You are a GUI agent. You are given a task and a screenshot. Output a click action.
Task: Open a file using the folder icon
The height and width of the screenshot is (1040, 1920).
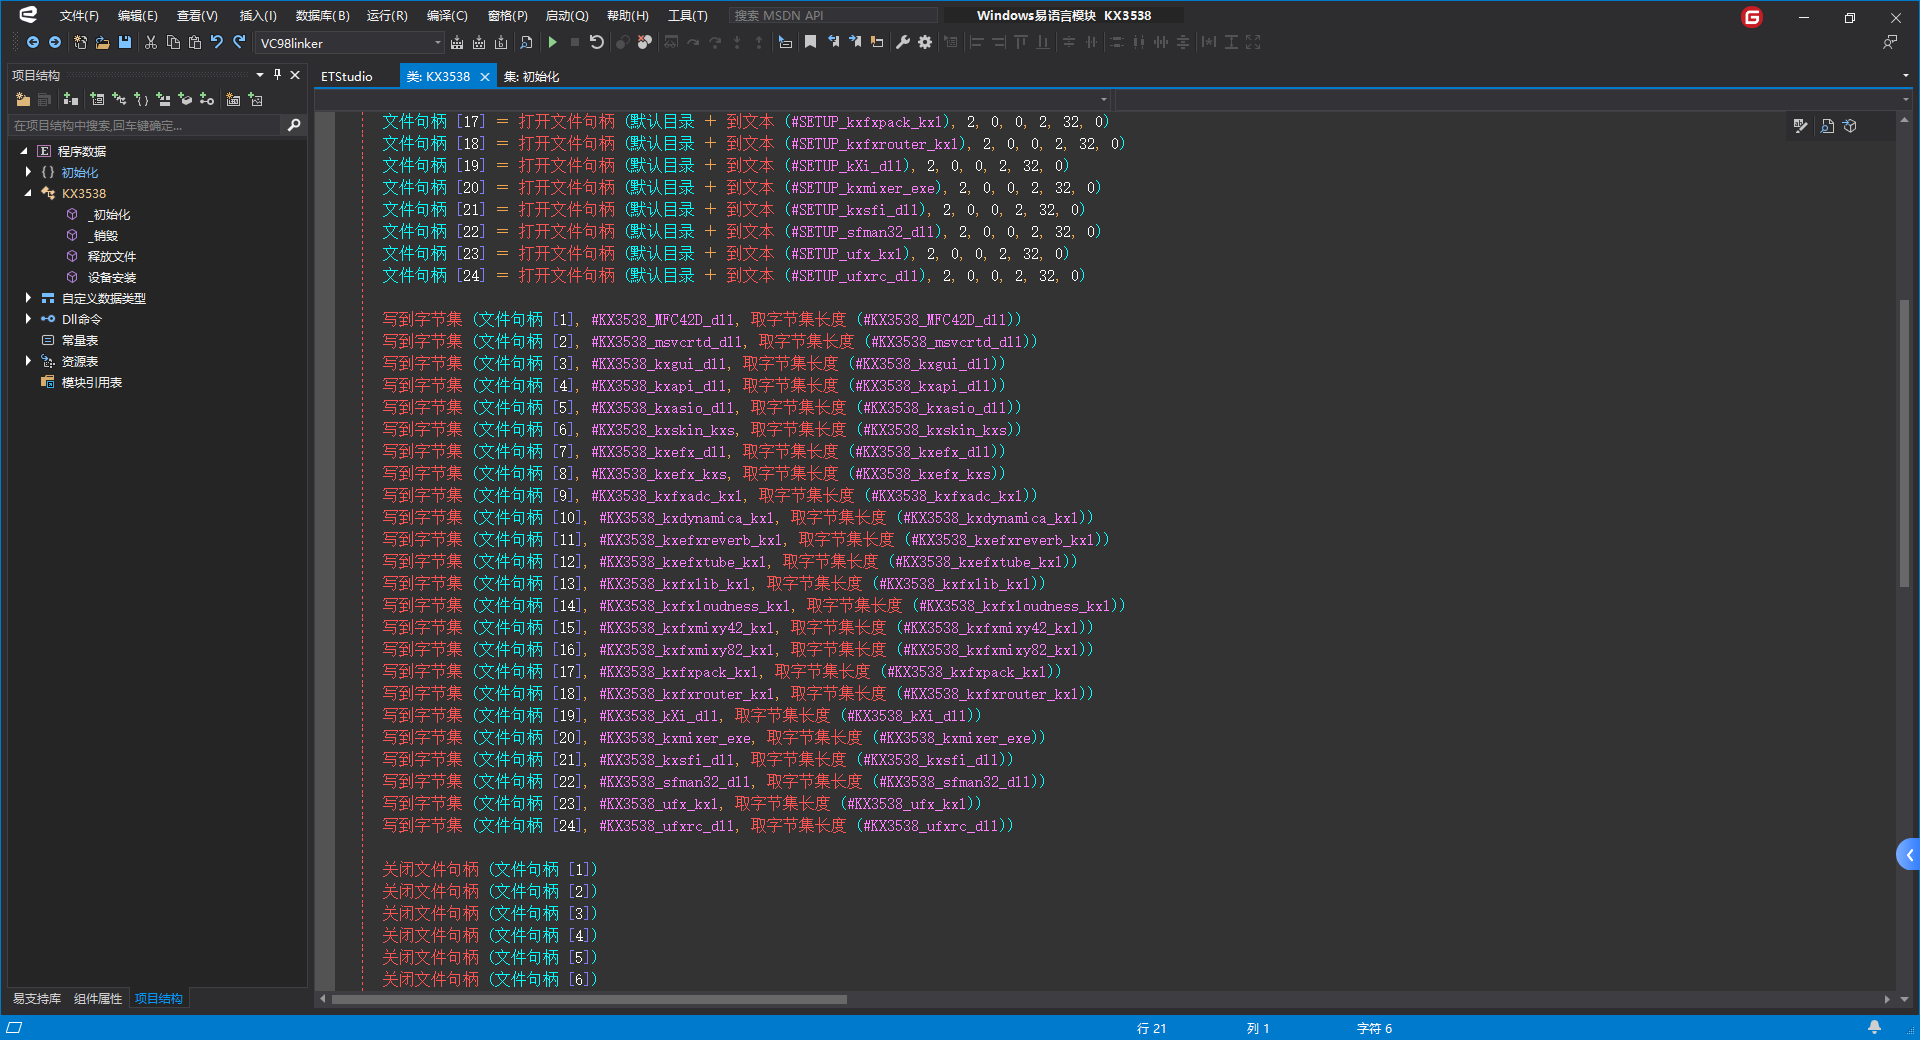tap(102, 42)
